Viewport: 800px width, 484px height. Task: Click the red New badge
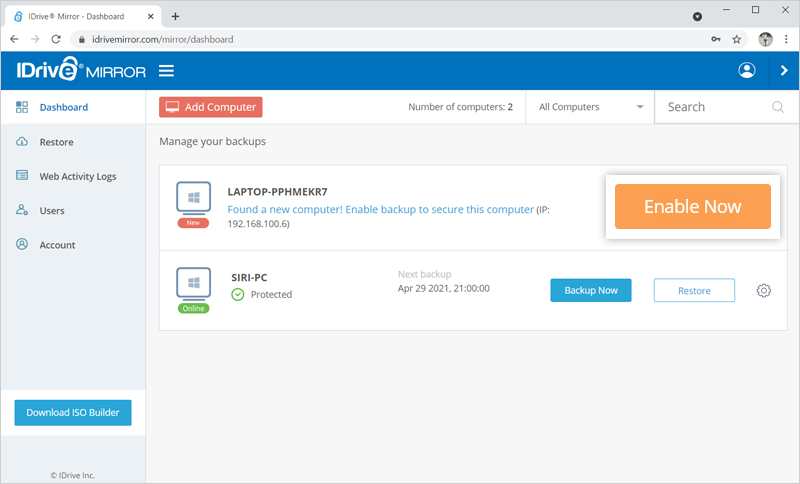coord(193,223)
